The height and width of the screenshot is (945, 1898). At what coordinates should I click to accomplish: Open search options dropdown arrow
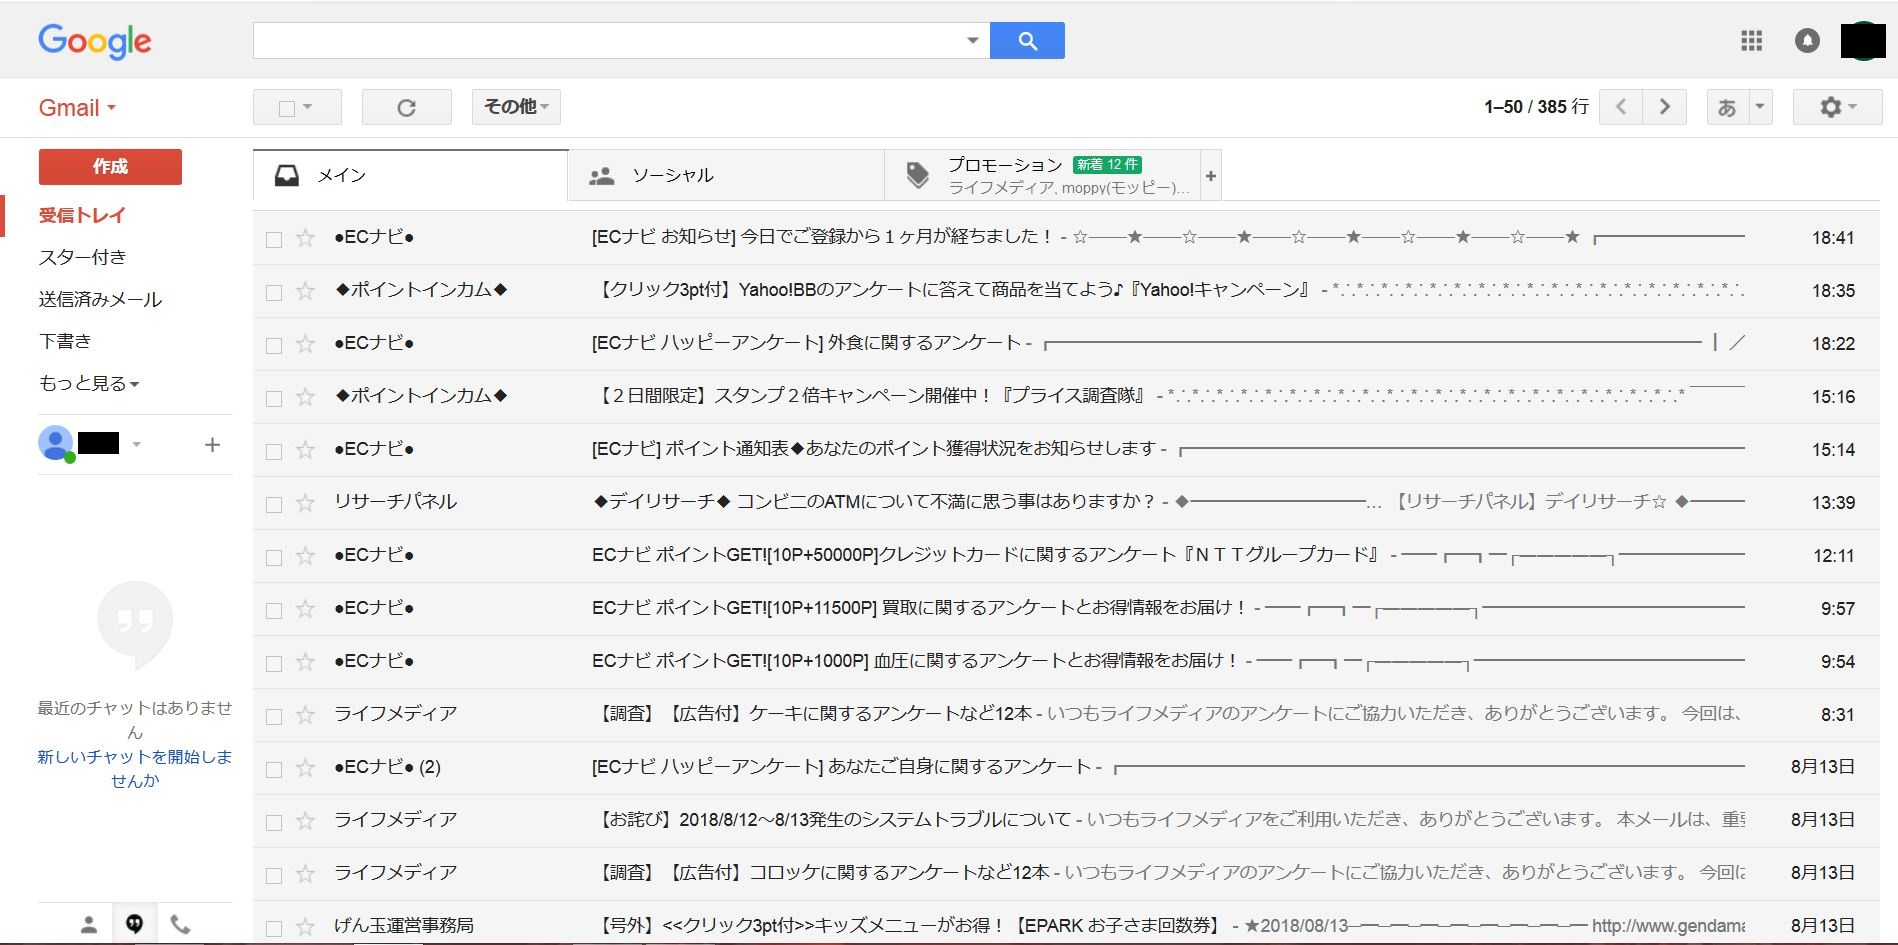pos(972,41)
